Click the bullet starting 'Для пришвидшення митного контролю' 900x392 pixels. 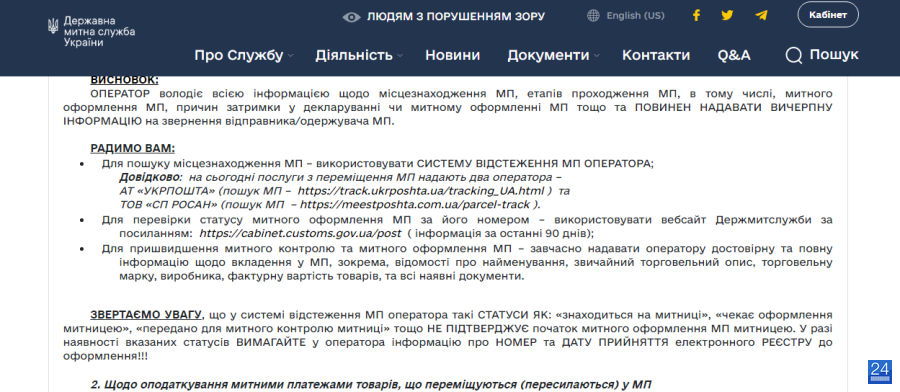click(x=467, y=263)
